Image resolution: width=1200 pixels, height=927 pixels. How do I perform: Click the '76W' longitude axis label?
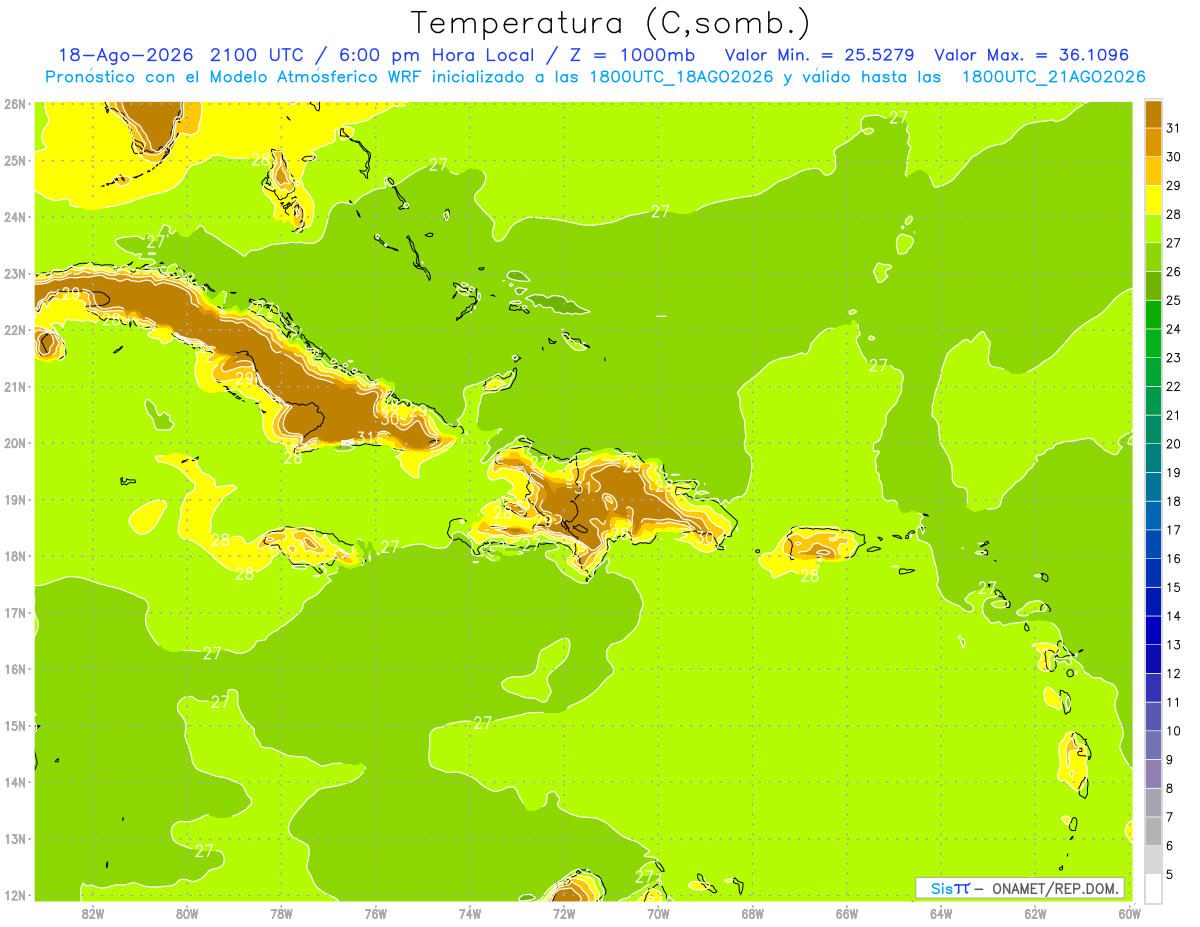pos(376,914)
